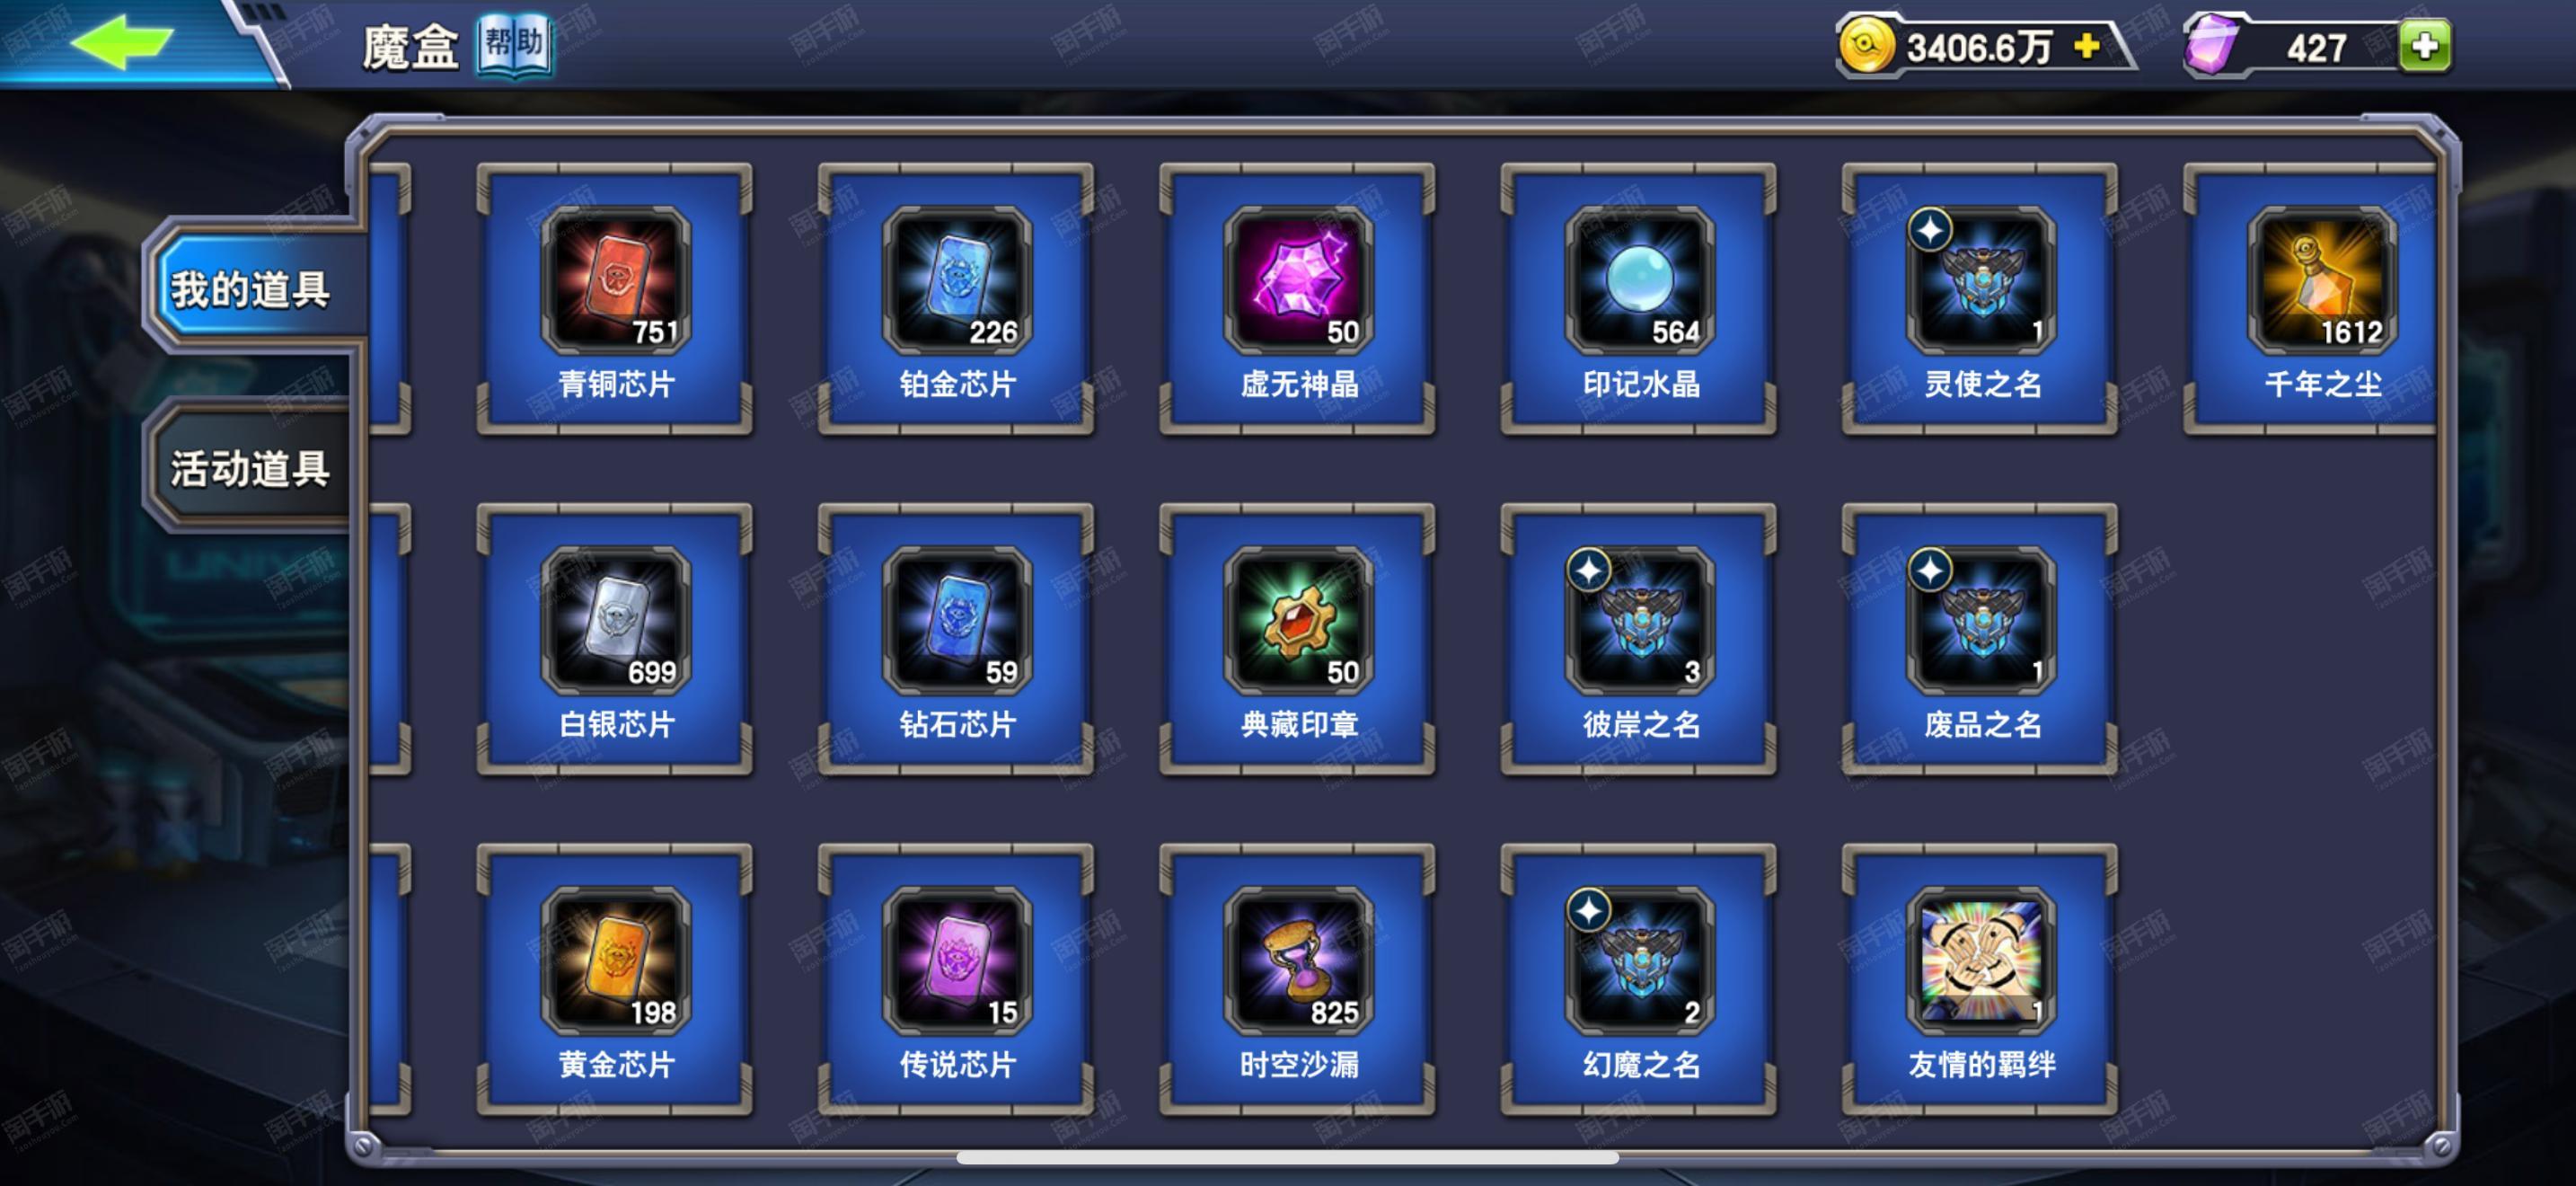Select the 青铜芯片 bronze chip item
Screen dimensions: 2576x1186
click(615, 298)
